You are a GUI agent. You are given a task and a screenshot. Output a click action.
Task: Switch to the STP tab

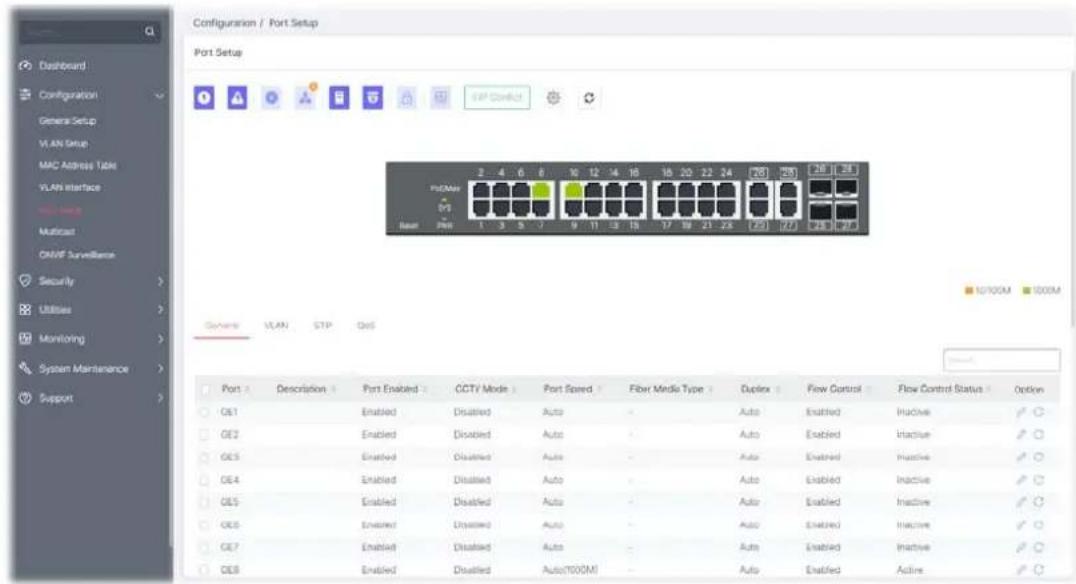coord(323,325)
